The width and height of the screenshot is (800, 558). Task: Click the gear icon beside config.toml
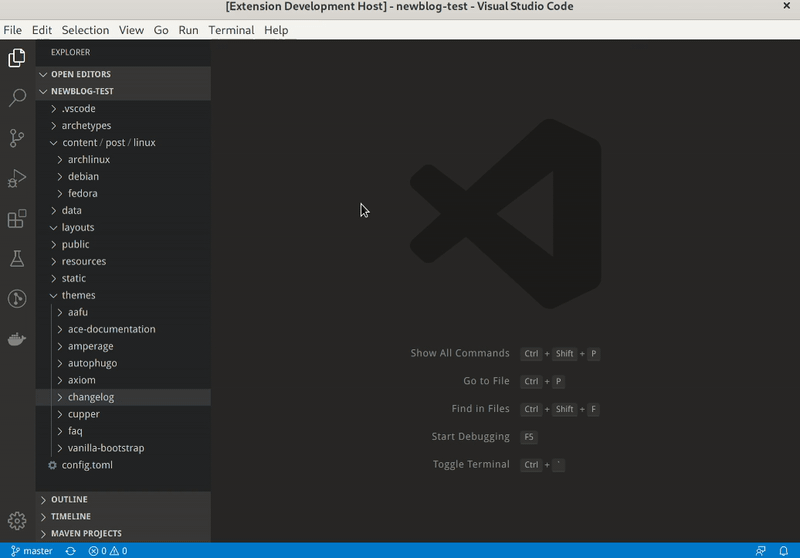click(52, 465)
